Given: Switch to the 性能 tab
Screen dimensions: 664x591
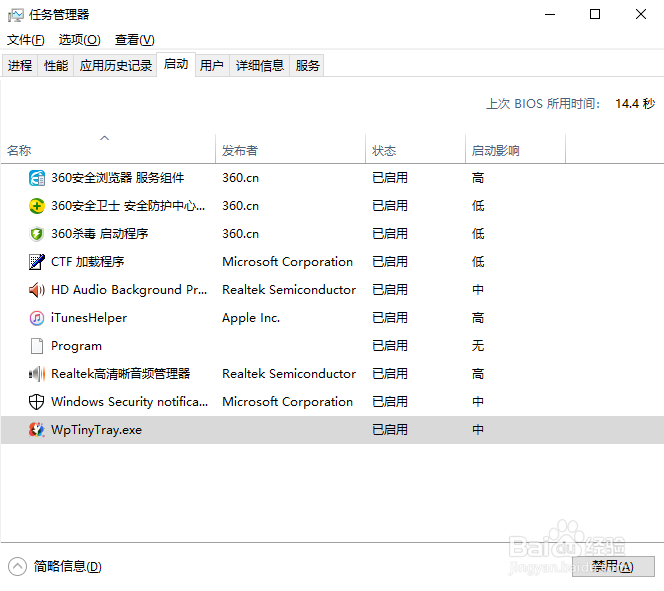Looking at the screenshot, I should pos(56,66).
